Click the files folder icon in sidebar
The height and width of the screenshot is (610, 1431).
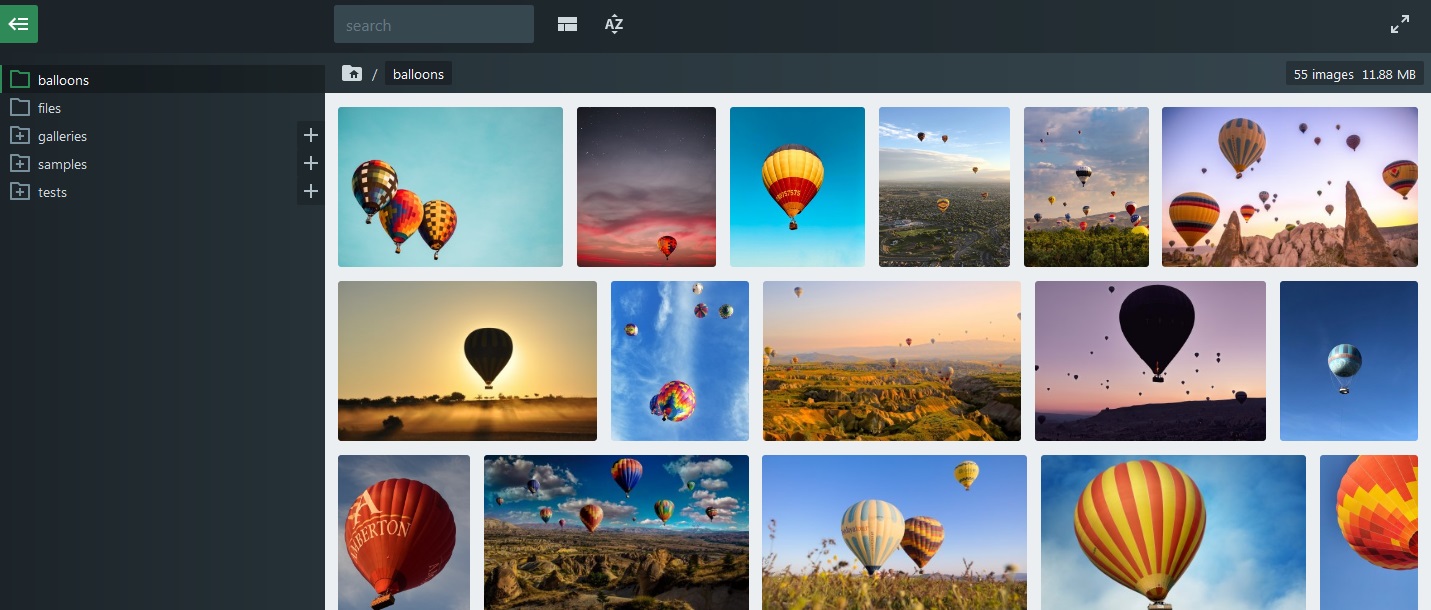[19, 108]
